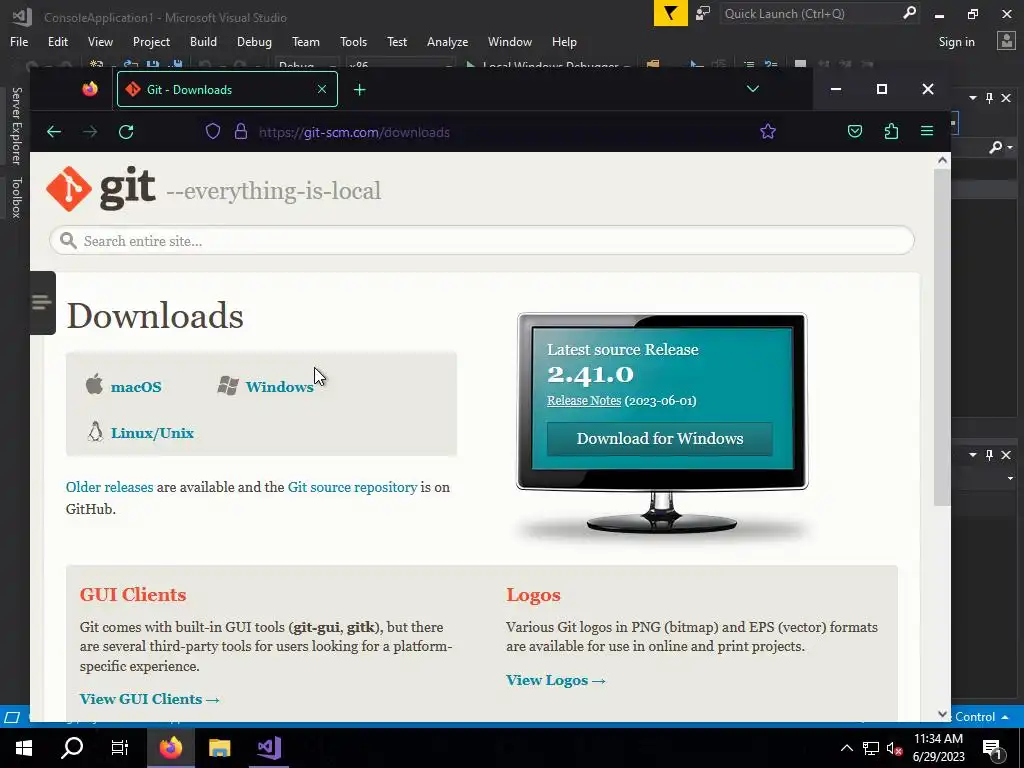The image size is (1024, 768).
Task: Open the Firefox hamburger application menu
Action: 926,131
